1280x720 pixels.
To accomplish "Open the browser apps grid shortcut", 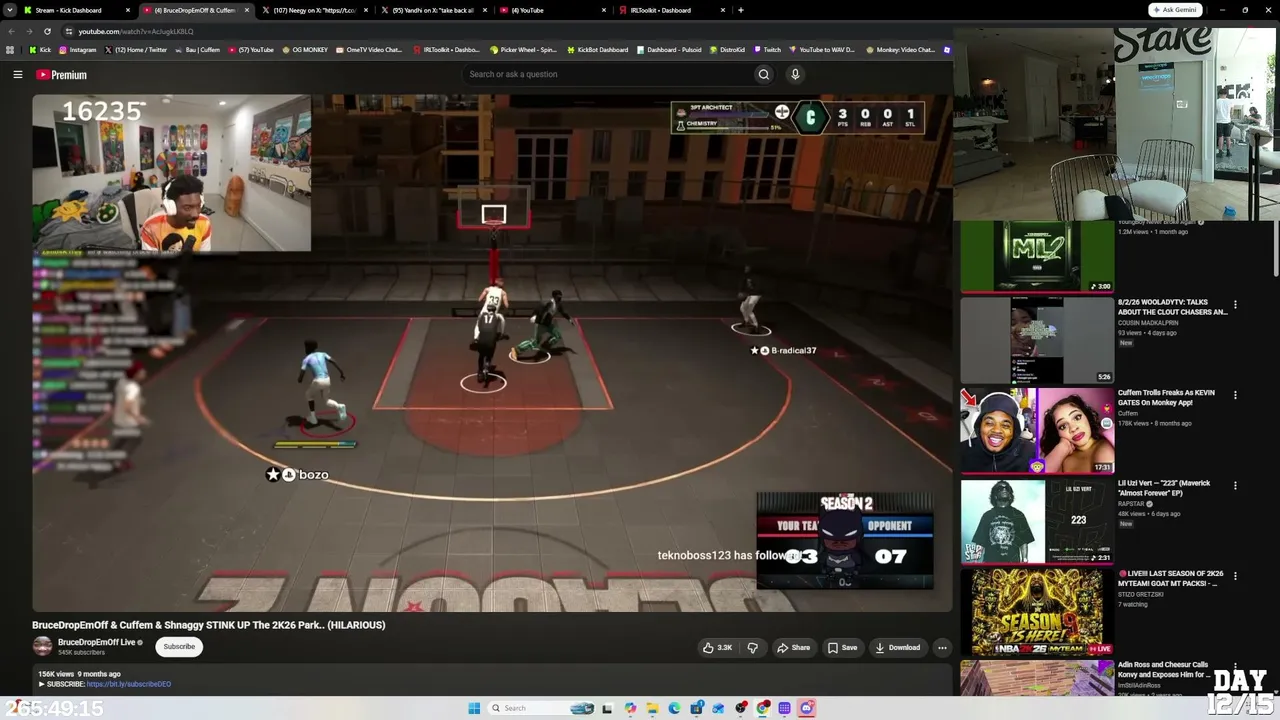I will coord(11,50).
